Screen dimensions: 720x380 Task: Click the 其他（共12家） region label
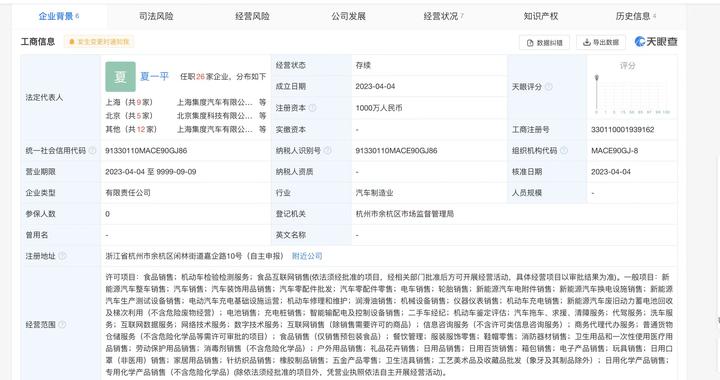point(131,129)
